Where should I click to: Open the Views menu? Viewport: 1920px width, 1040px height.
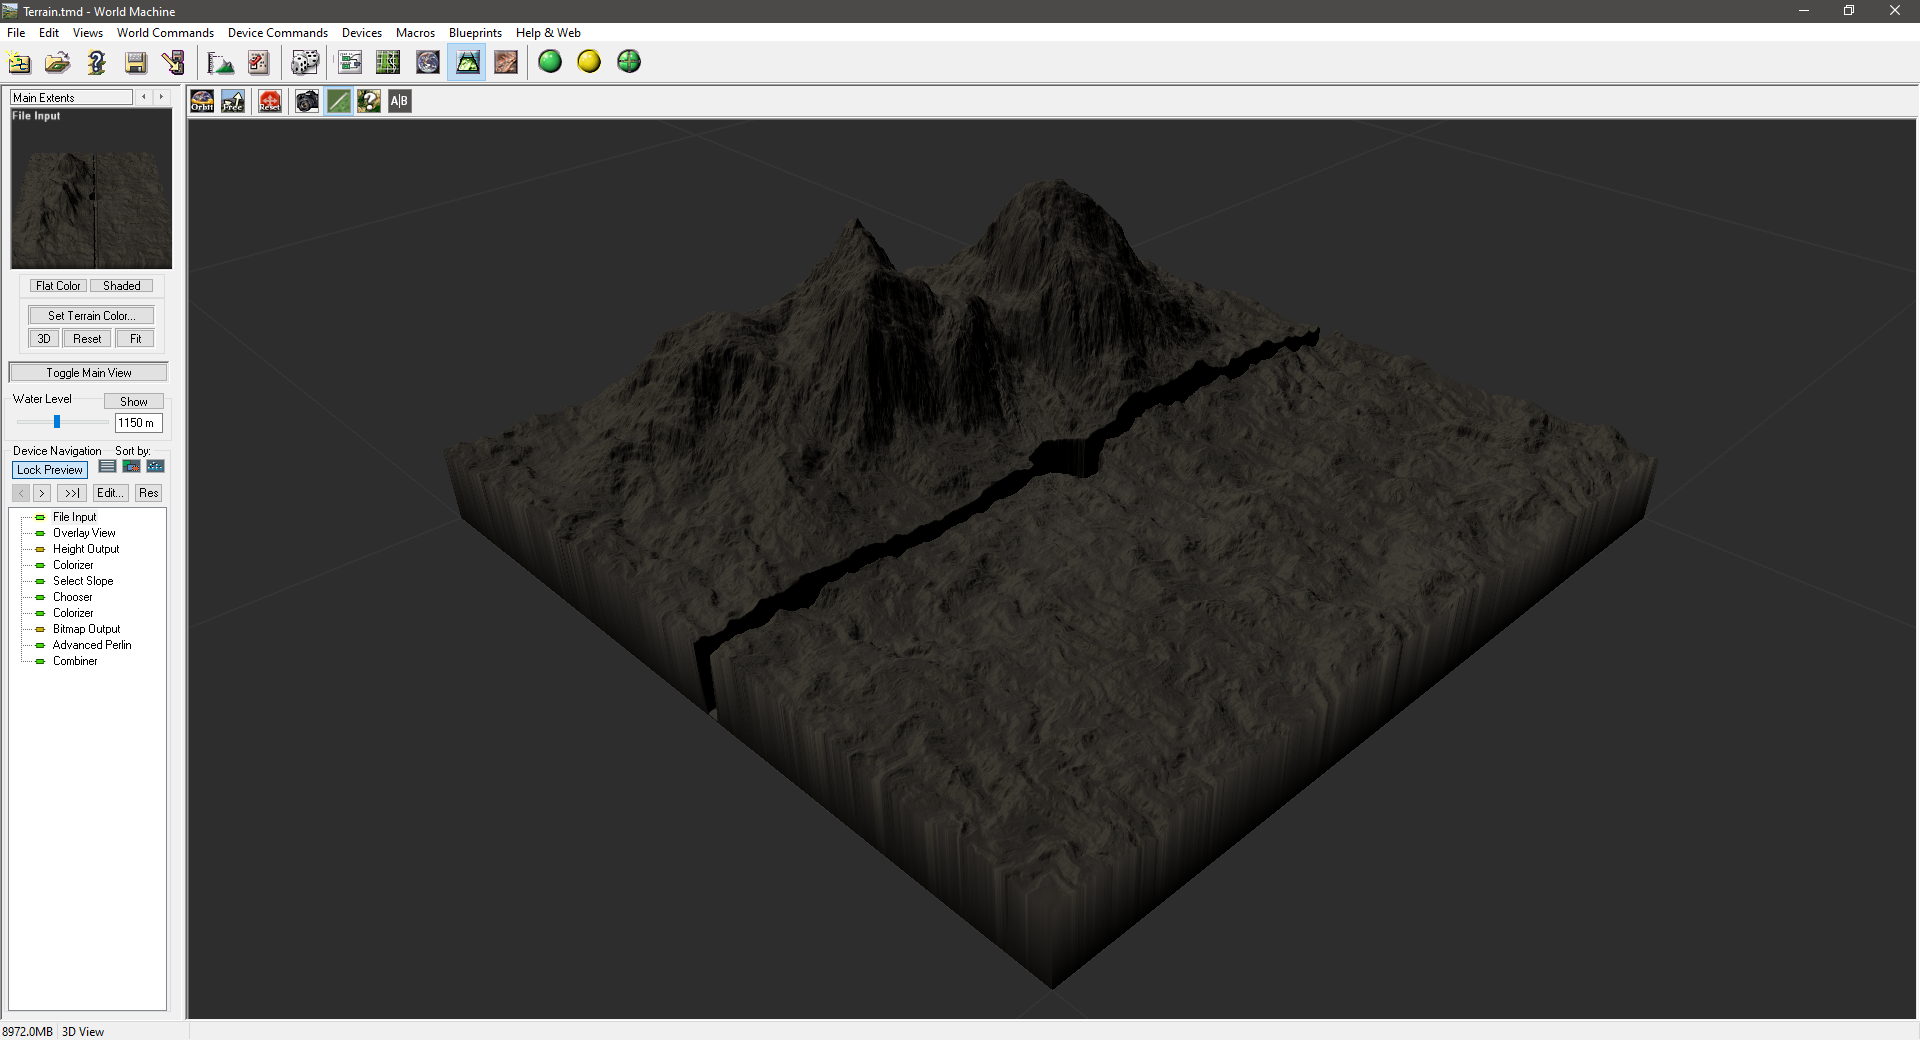tap(88, 33)
